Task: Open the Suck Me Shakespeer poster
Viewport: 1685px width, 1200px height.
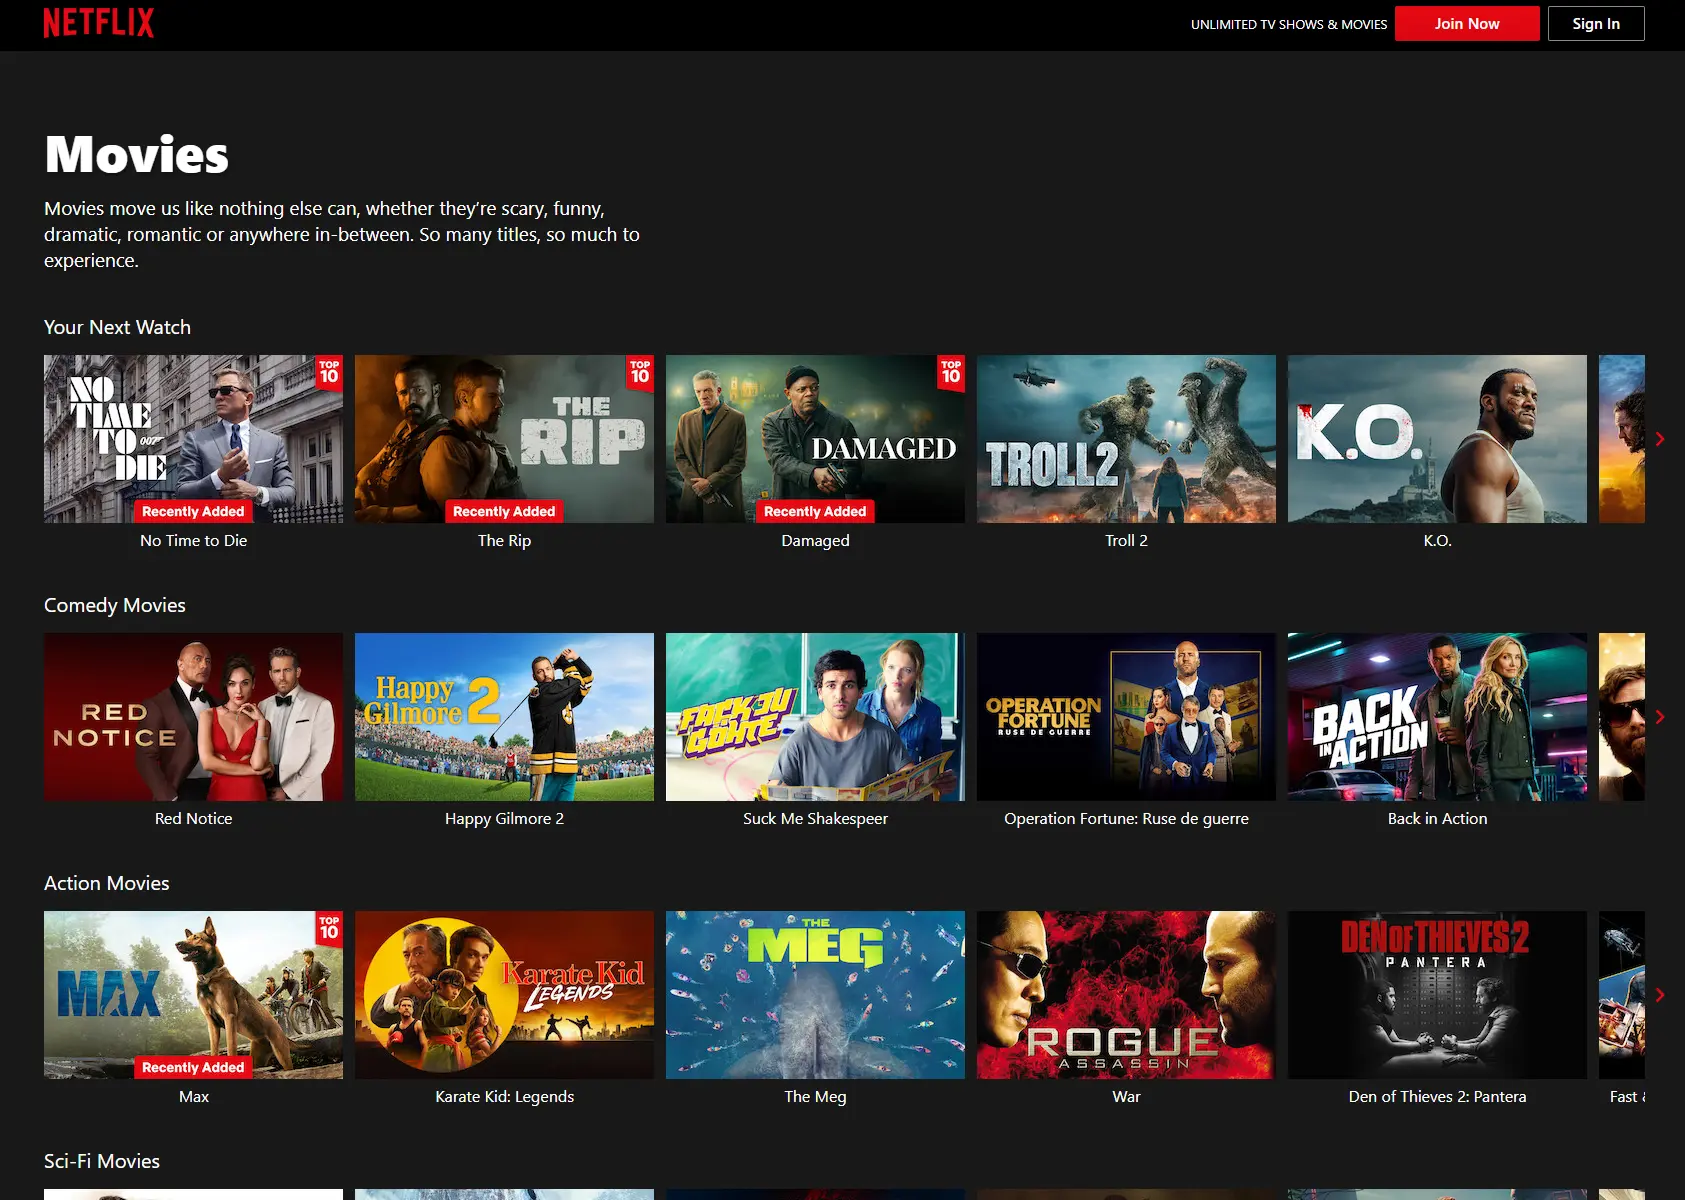Action: 815,717
